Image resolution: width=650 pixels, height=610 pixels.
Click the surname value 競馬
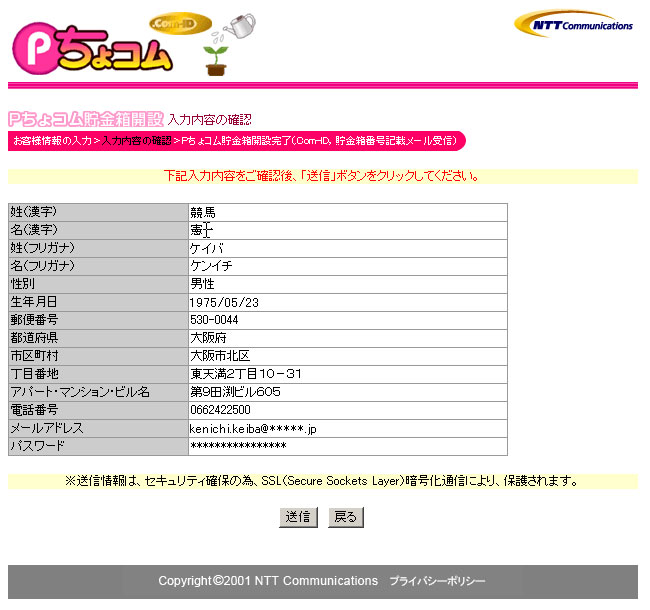tap(203, 213)
